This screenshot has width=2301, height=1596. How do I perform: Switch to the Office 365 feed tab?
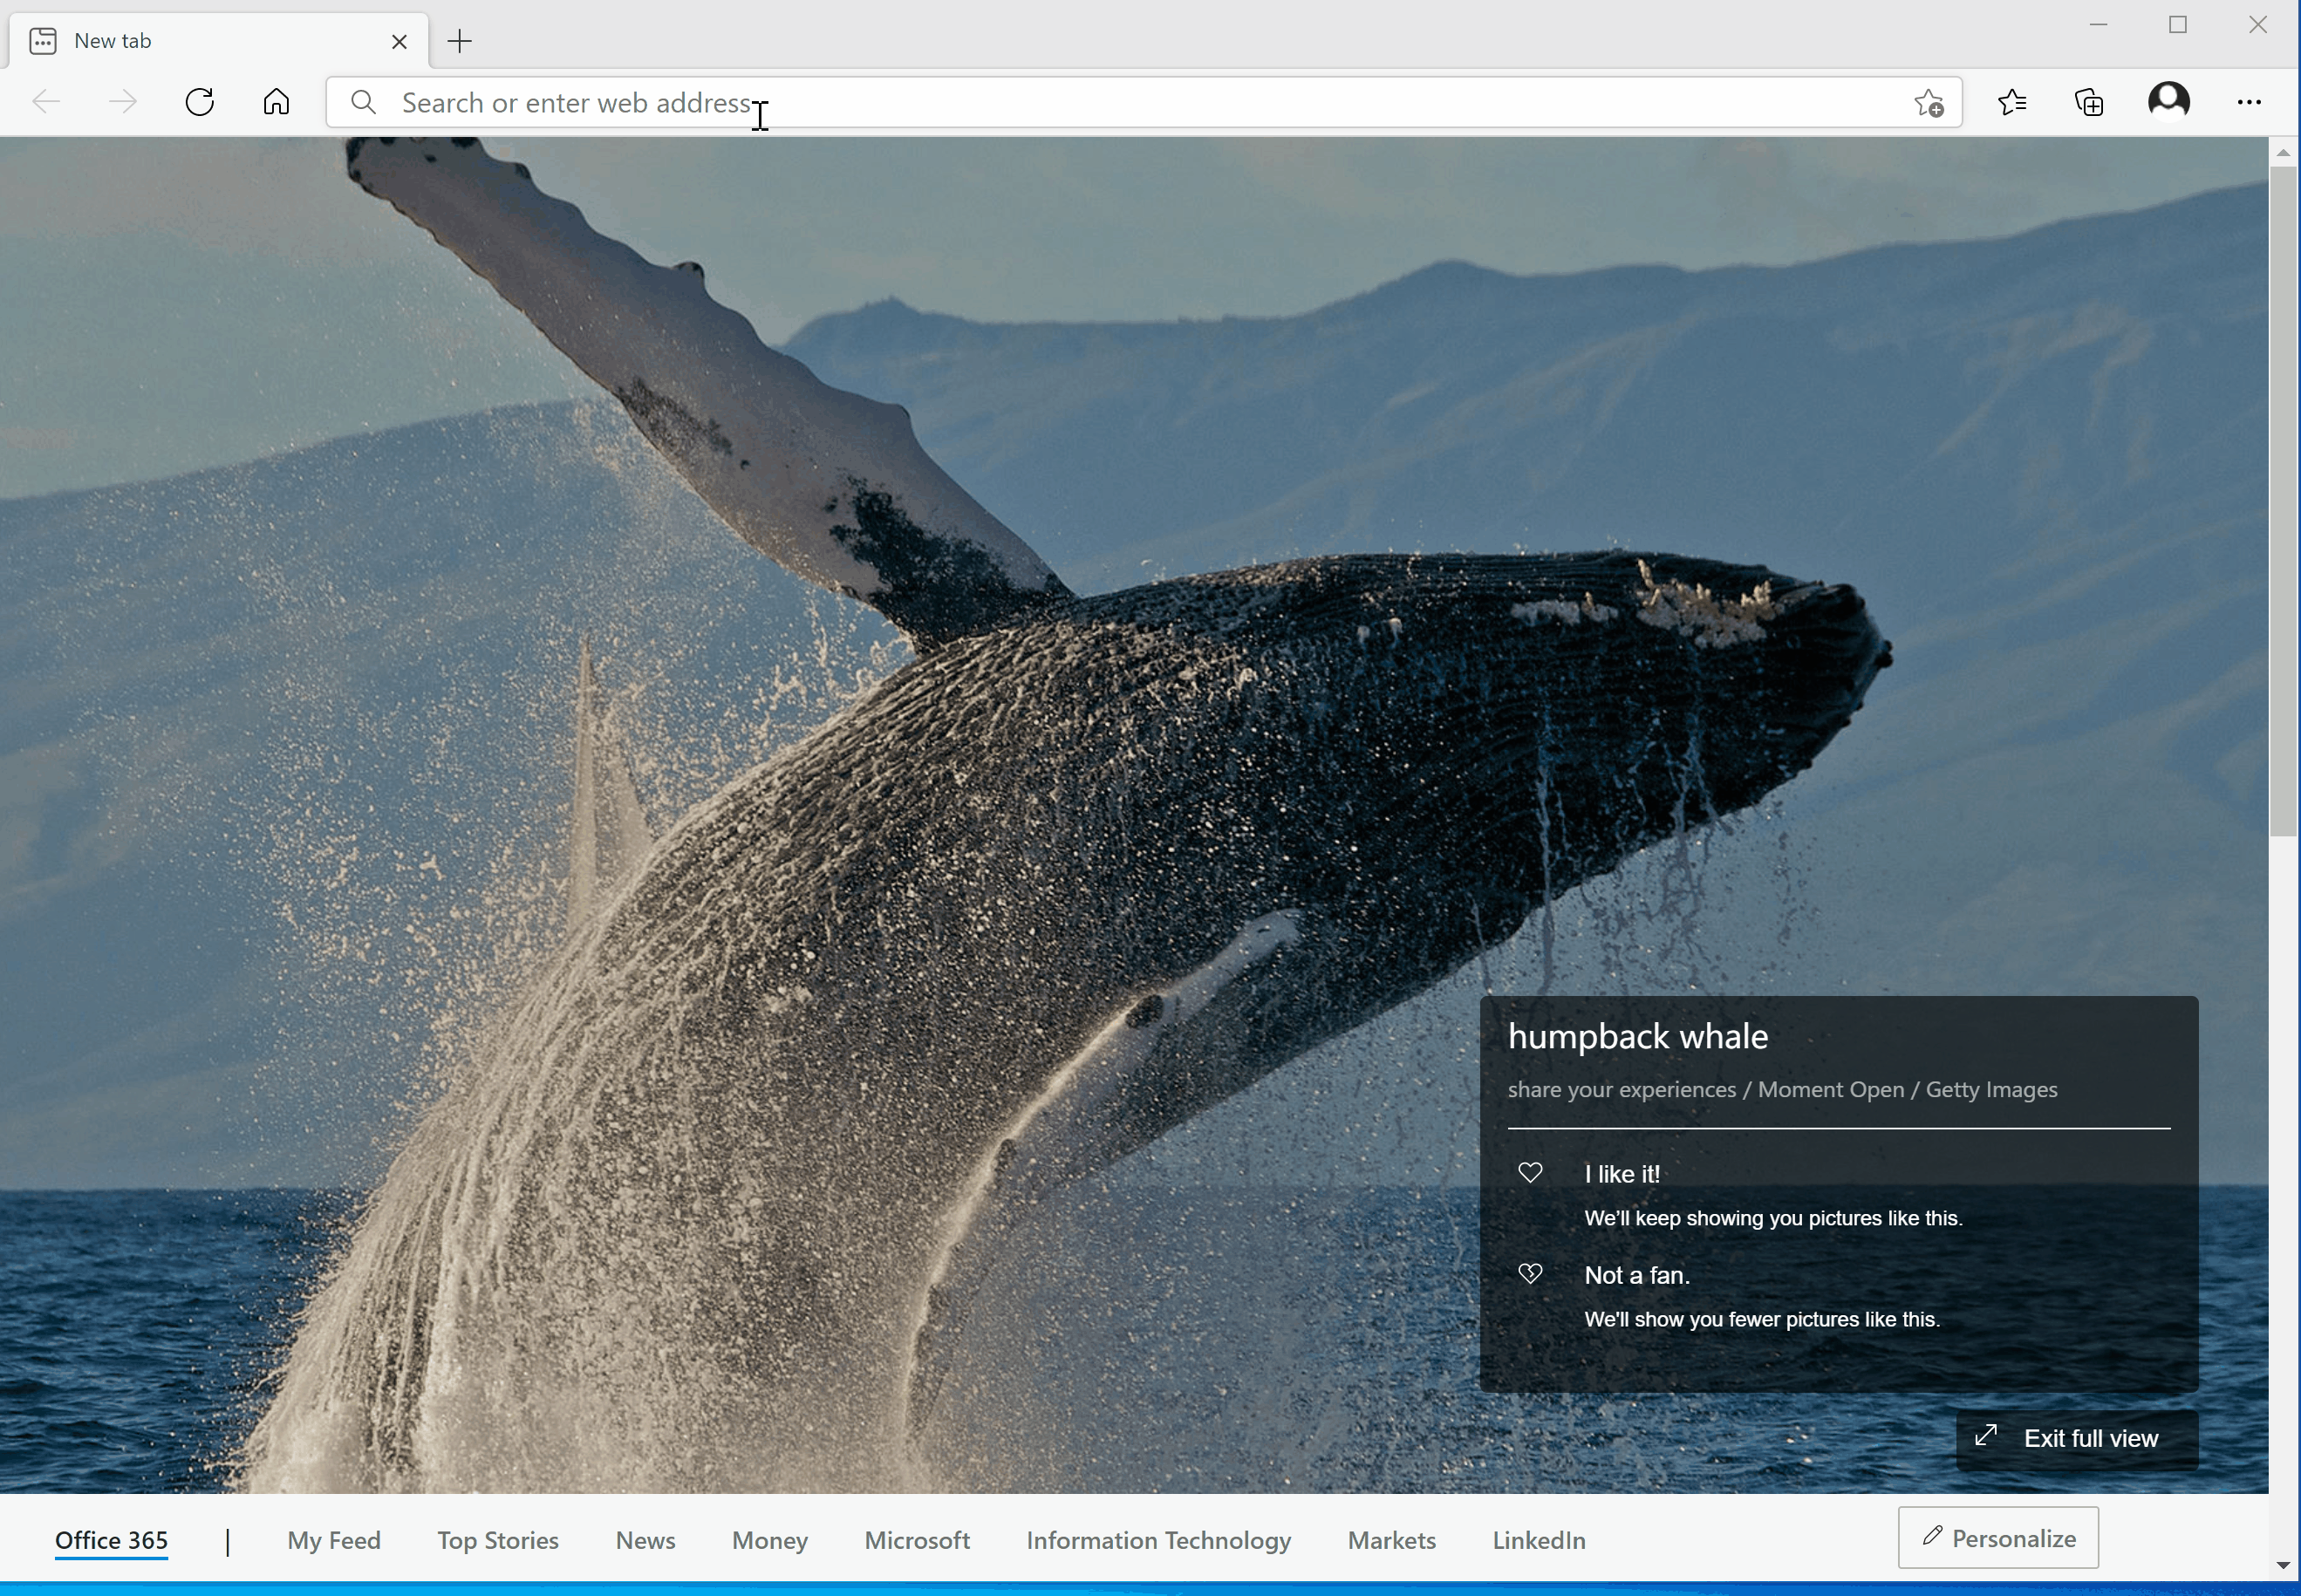[112, 1540]
